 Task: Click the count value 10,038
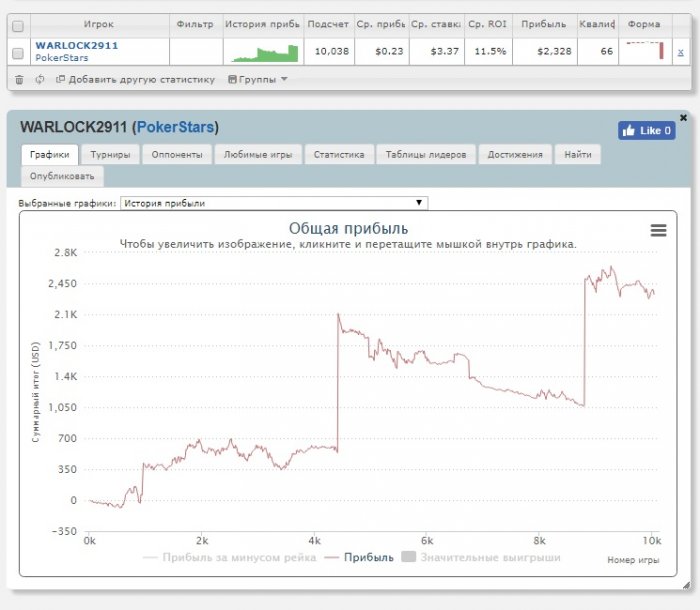click(332, 51)
